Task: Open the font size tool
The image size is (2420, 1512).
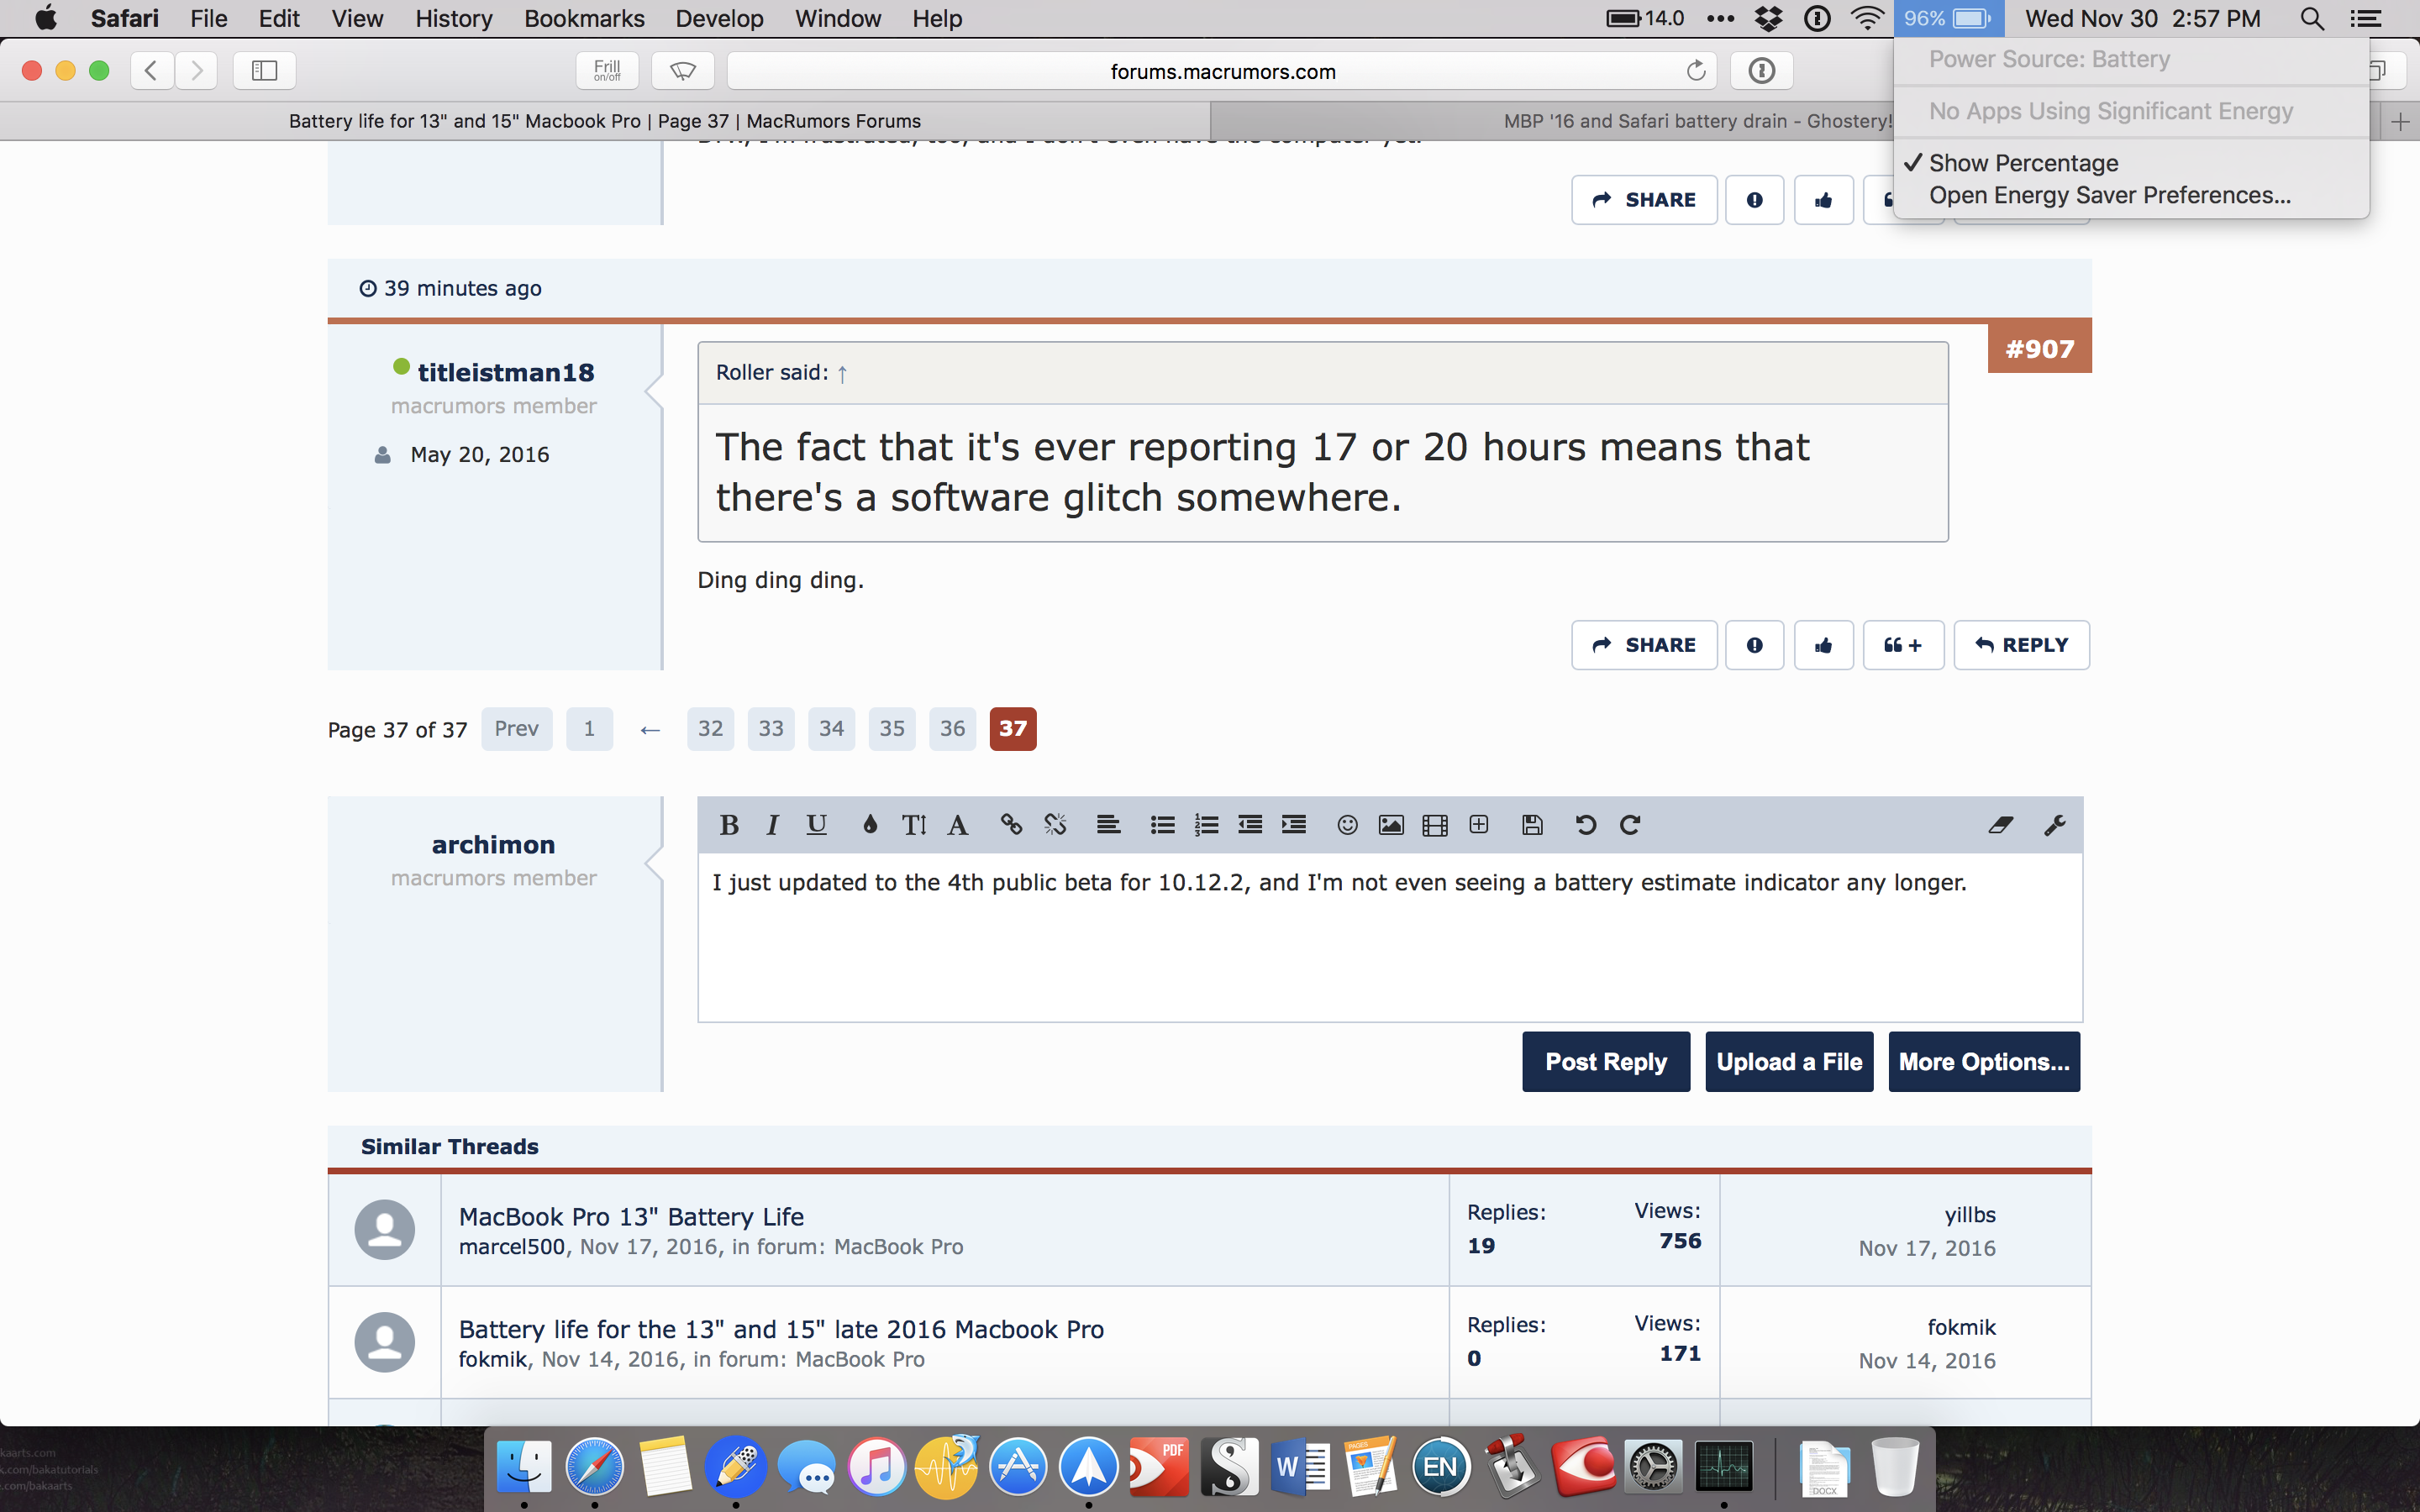Action: coord(914,825)
